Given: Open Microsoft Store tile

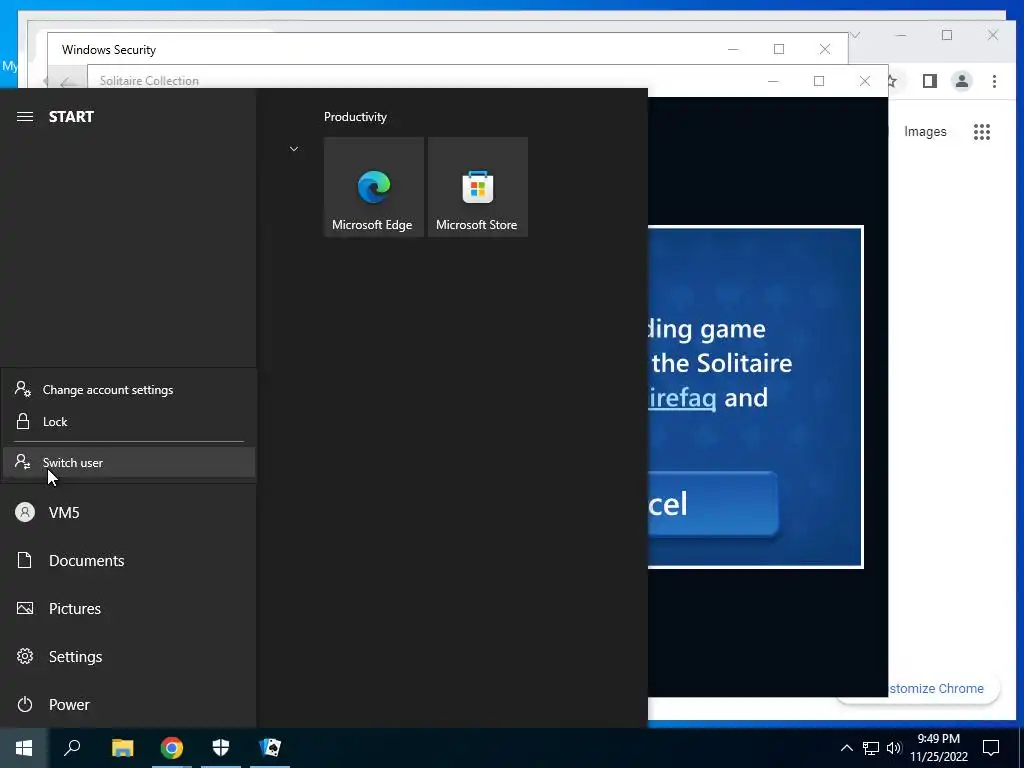Looking at the screenshot, I should pos(477,187).
